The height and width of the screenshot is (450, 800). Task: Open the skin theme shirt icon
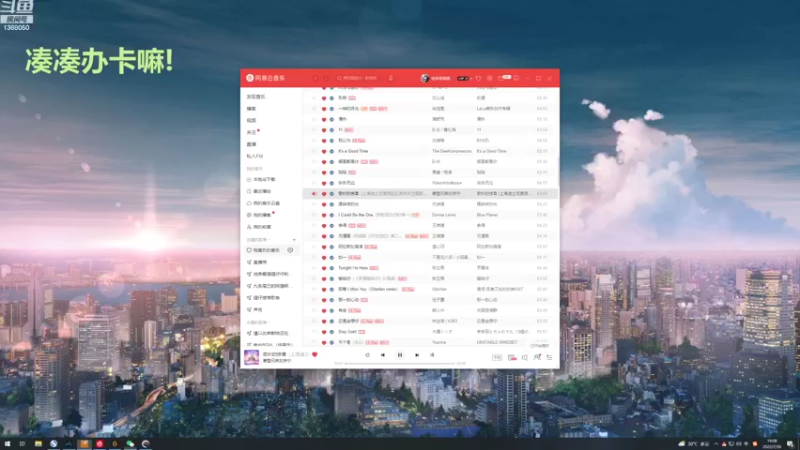pos(479,78)
